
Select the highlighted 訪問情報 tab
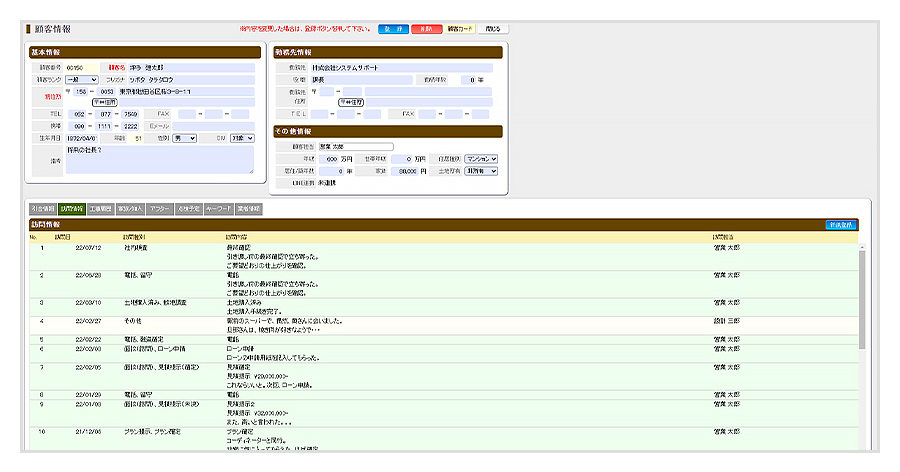(72, 209)
